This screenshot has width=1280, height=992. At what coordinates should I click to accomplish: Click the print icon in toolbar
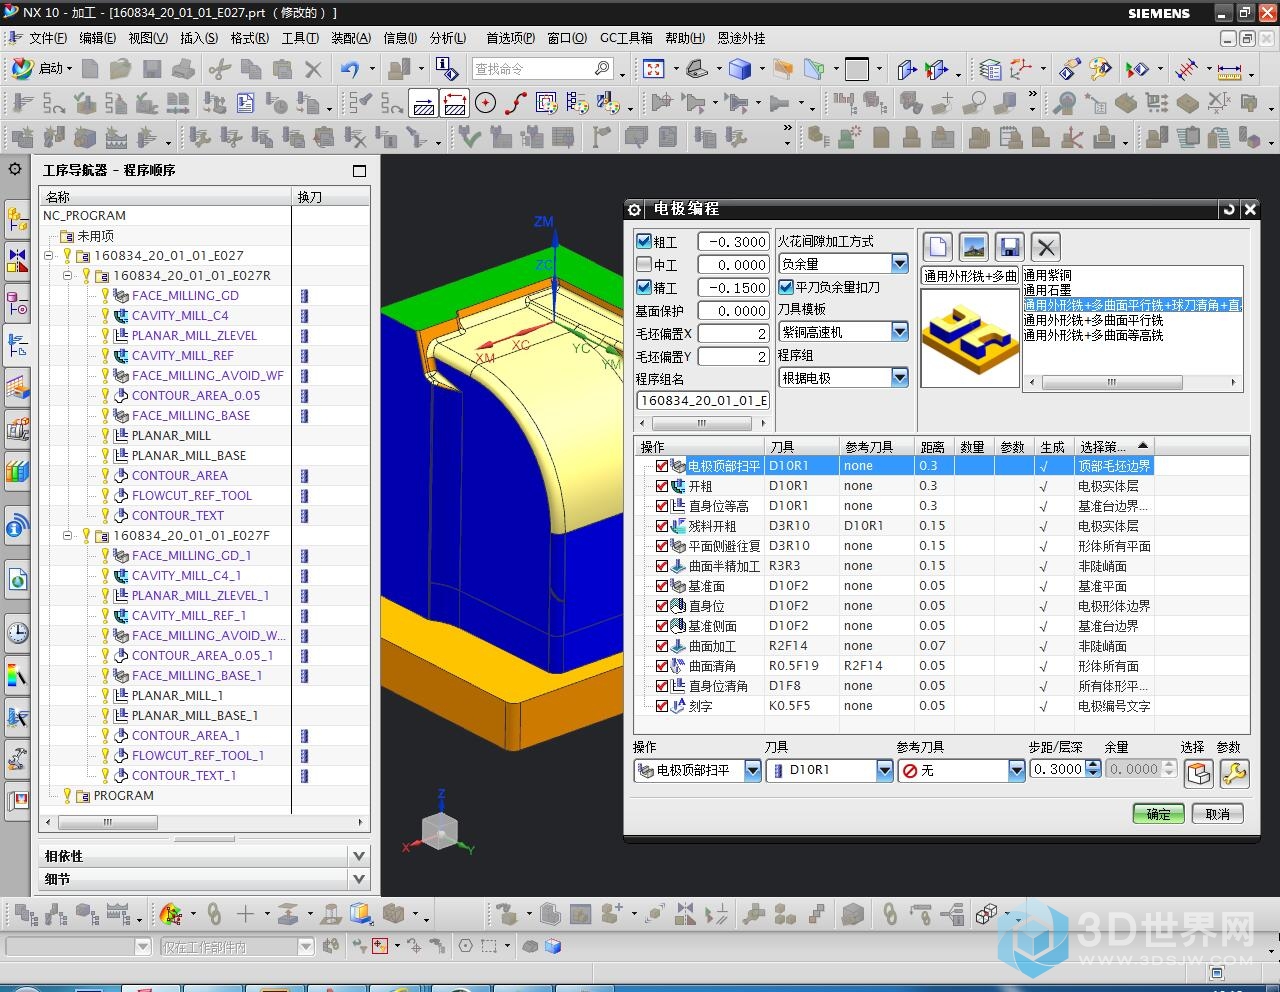point(183,69)
